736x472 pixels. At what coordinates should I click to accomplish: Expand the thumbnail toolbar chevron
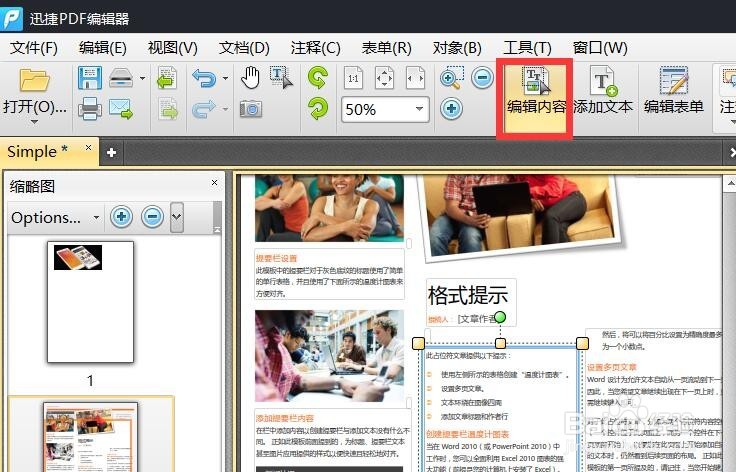pos(176,217)
